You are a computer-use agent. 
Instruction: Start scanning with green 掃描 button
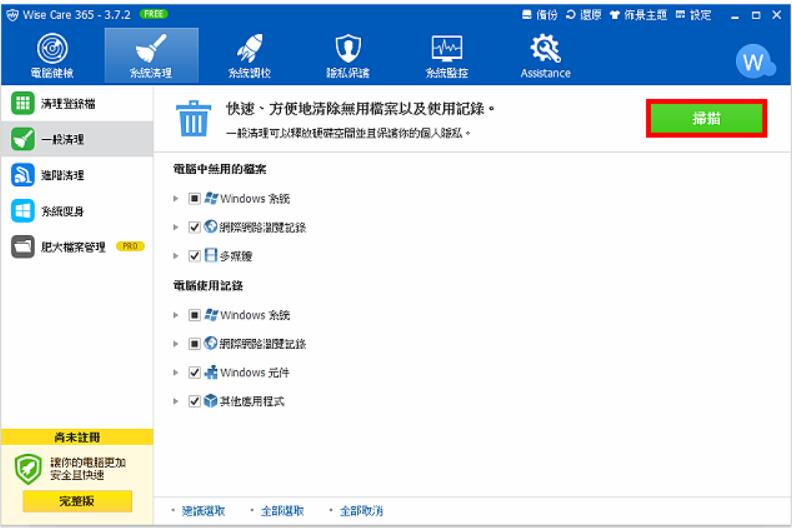707,119
